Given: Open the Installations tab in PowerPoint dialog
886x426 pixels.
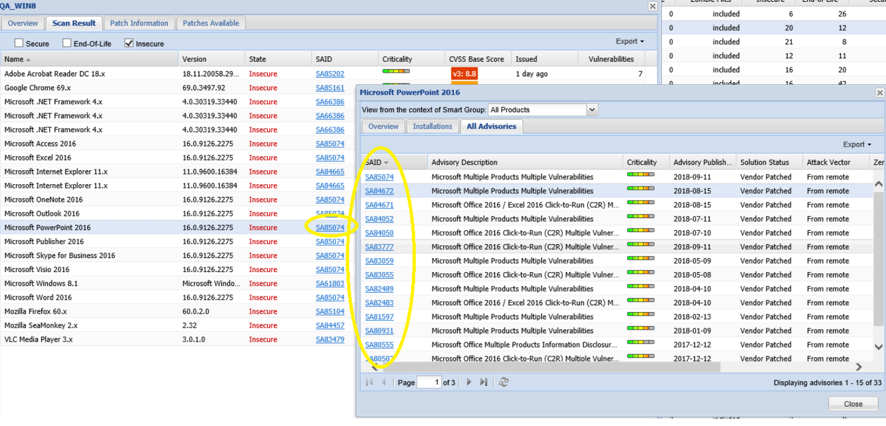Looking at the screenshot, I should [433, 127].
